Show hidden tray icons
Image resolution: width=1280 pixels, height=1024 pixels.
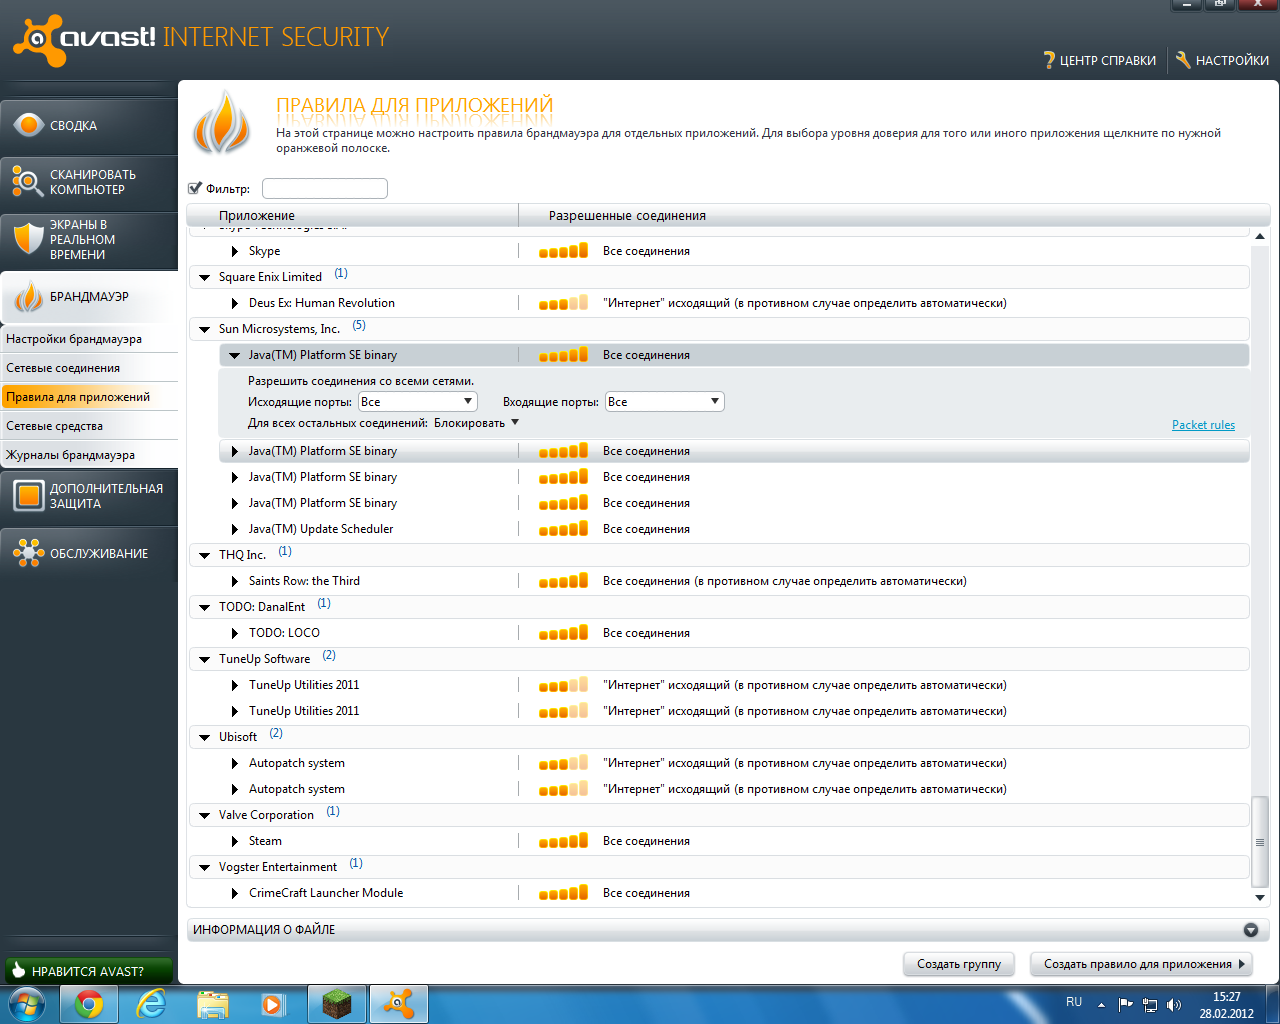click(x=1101, y=1005)
